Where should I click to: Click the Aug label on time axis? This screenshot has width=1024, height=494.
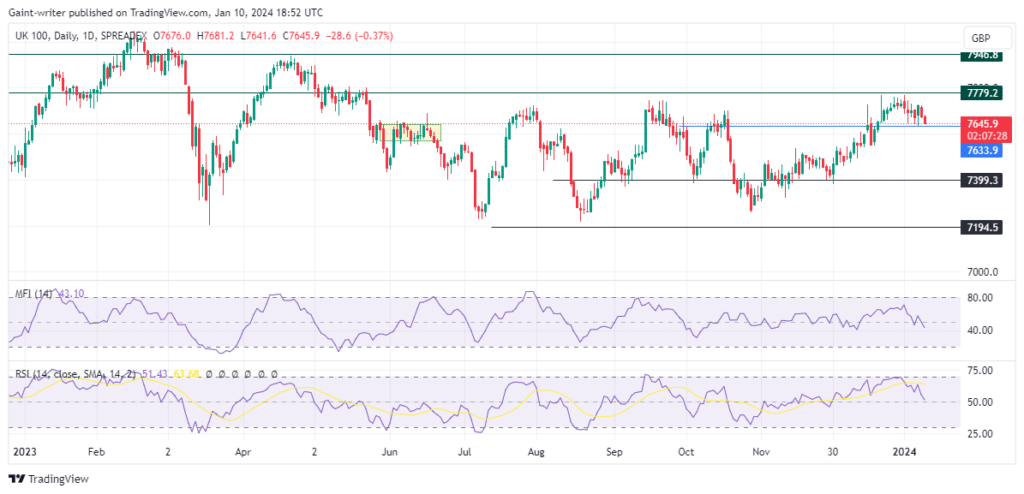pos(536,451)
